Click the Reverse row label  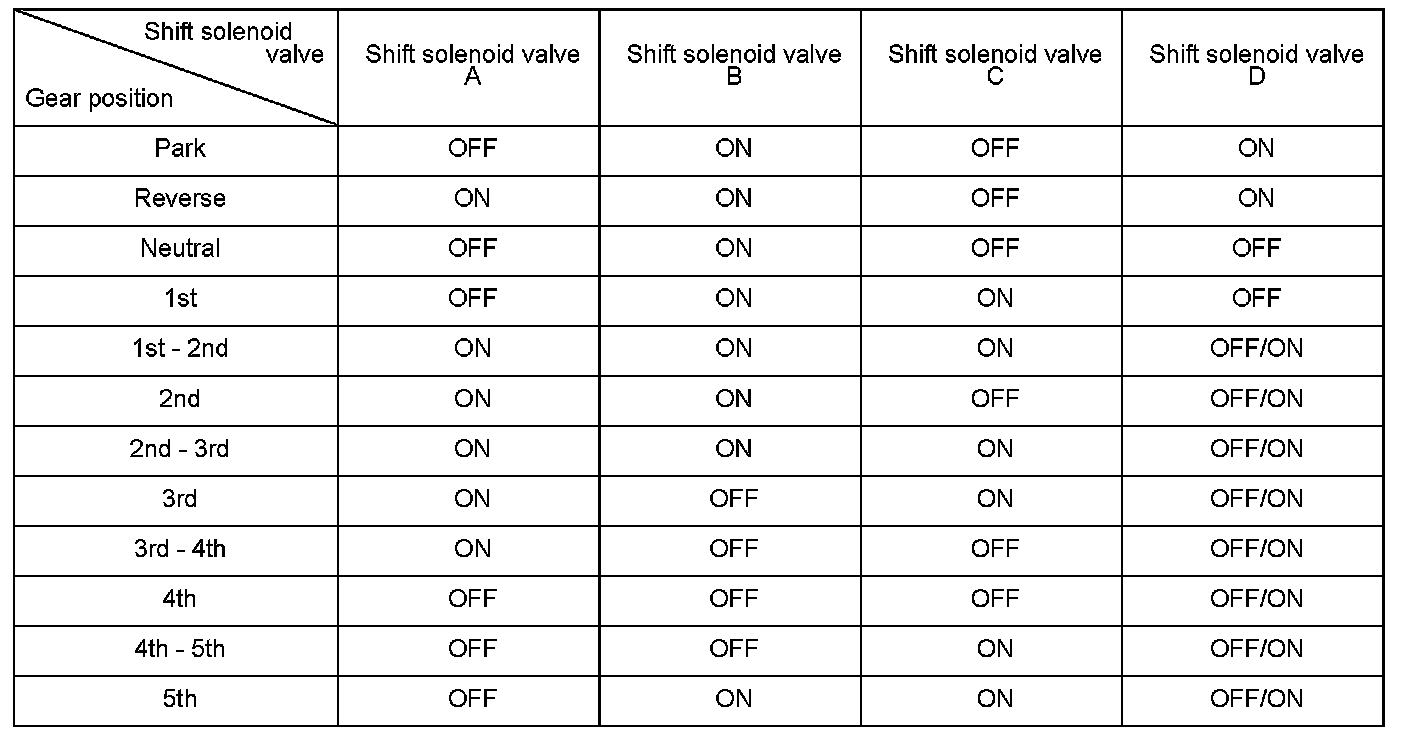tap(180, 198)
